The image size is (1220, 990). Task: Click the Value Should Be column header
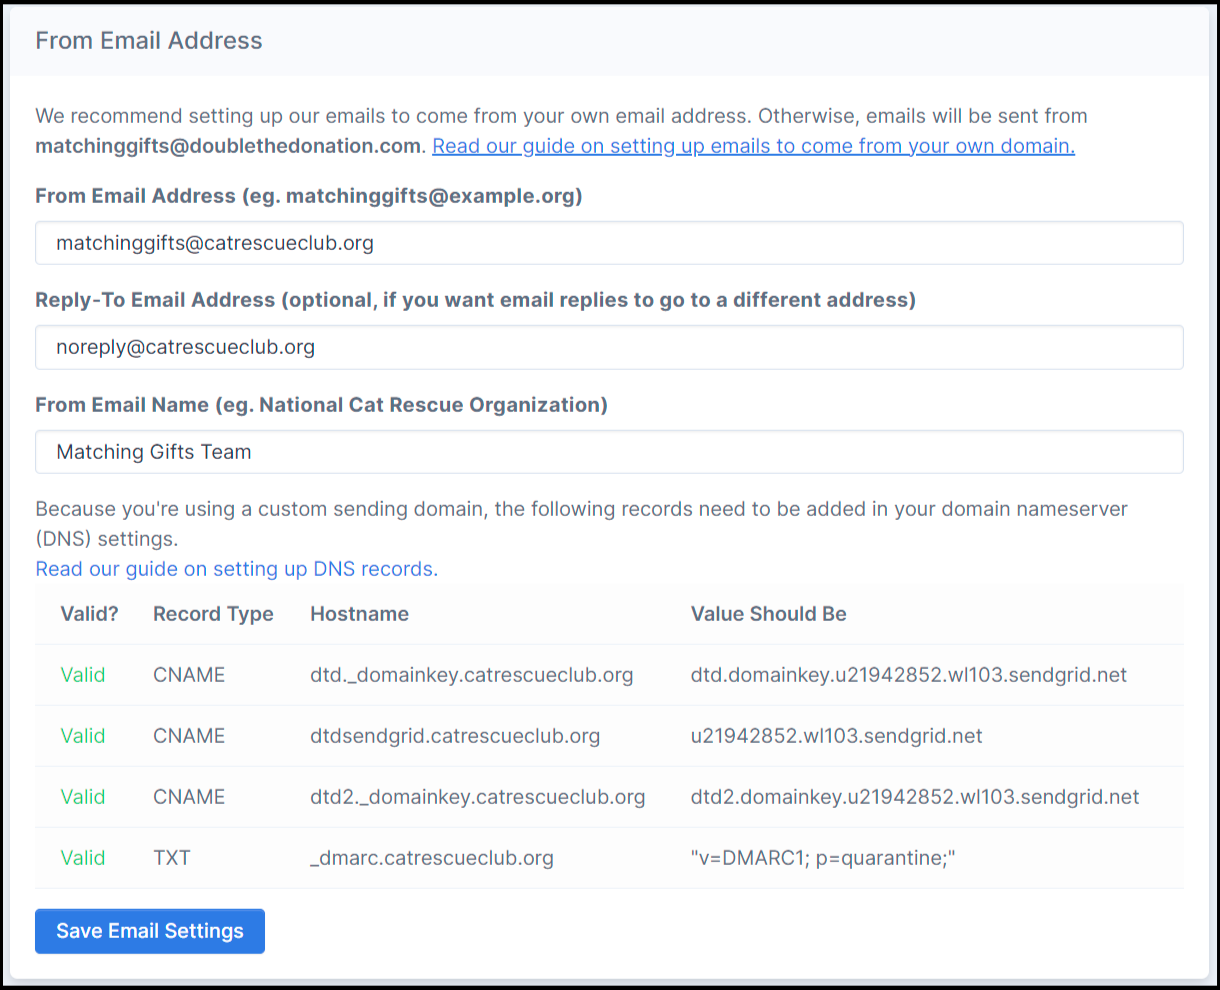[x=768, y=614]
